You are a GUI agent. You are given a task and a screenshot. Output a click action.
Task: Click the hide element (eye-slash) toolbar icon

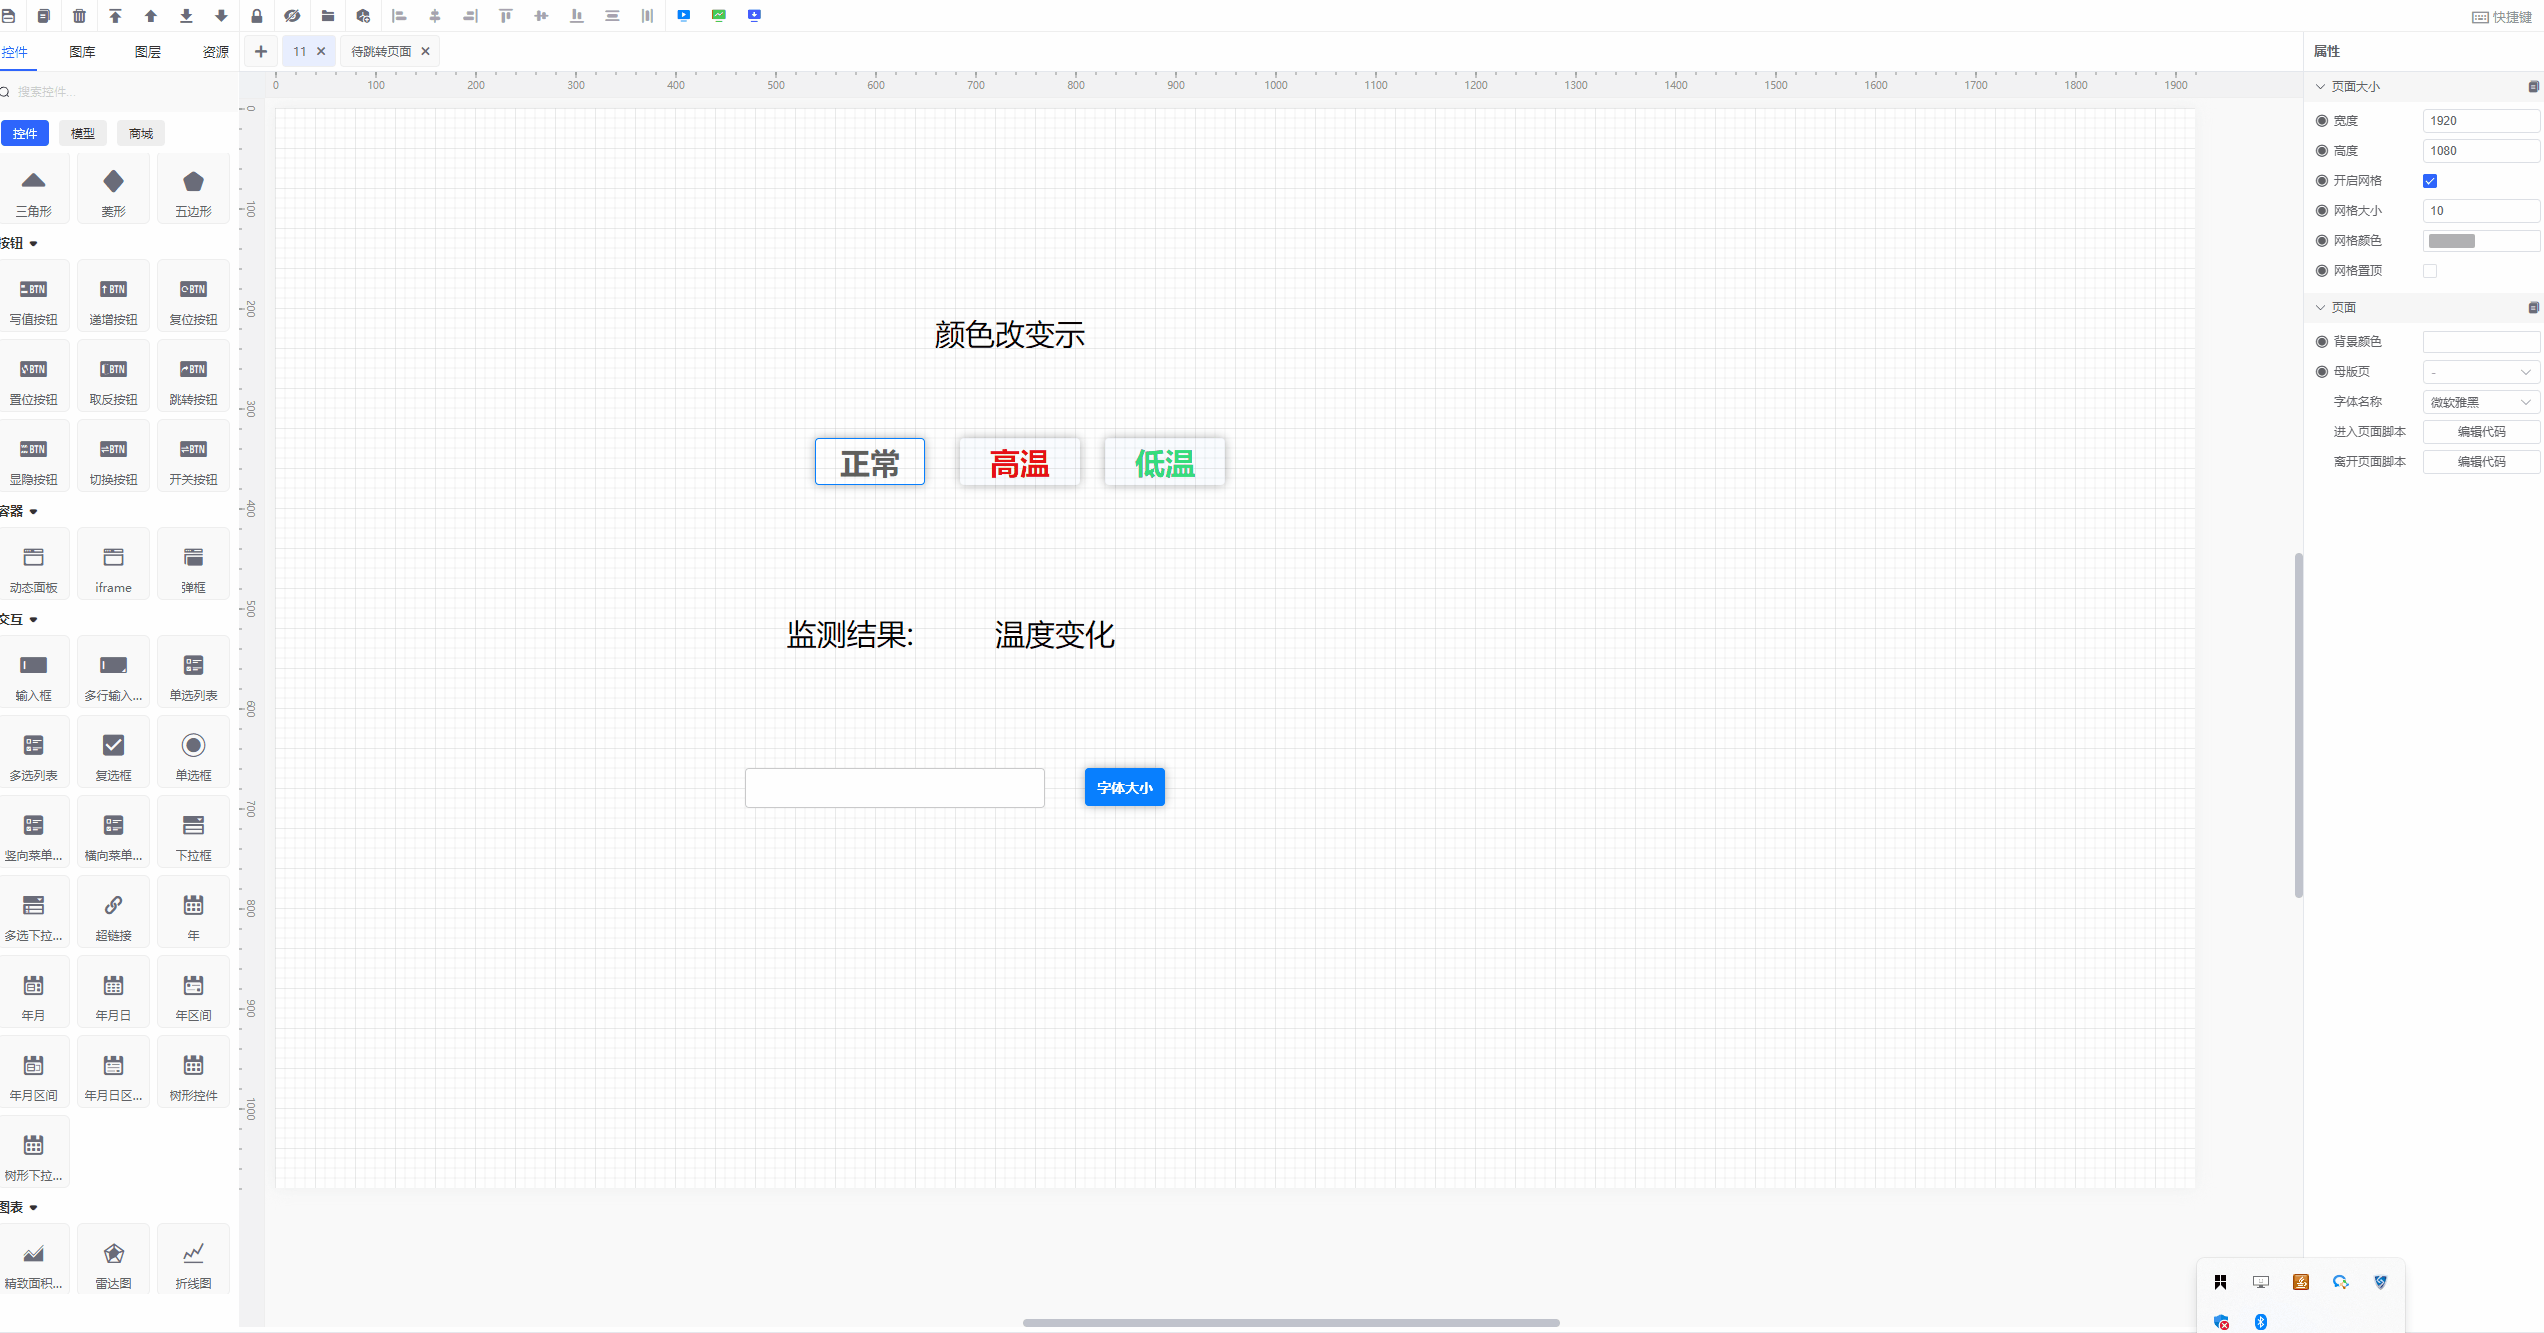(x=292, y=15)
